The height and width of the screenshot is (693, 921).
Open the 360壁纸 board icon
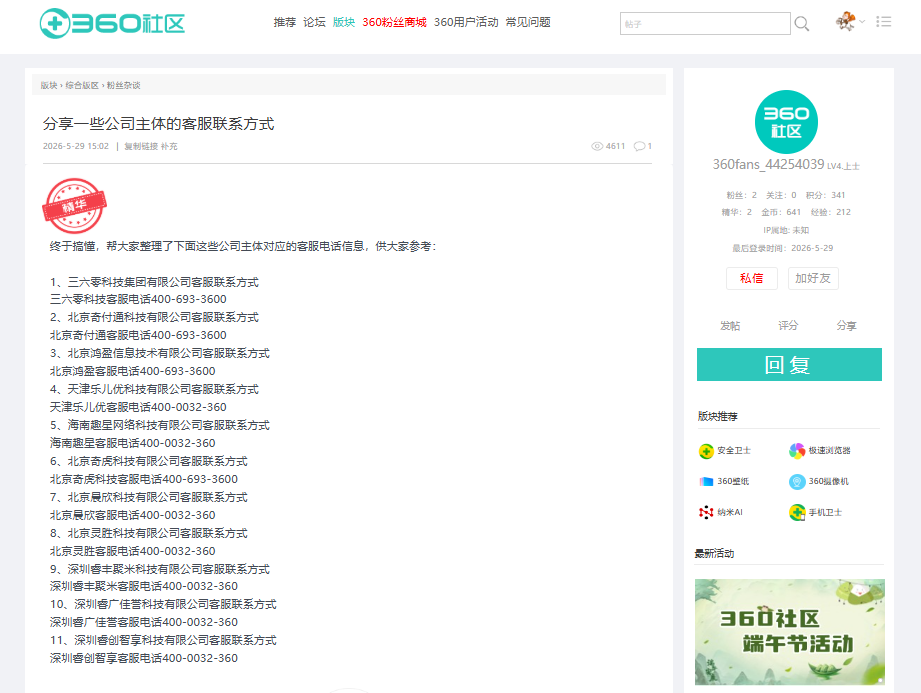pyautogui.click(x=706, y=482)
